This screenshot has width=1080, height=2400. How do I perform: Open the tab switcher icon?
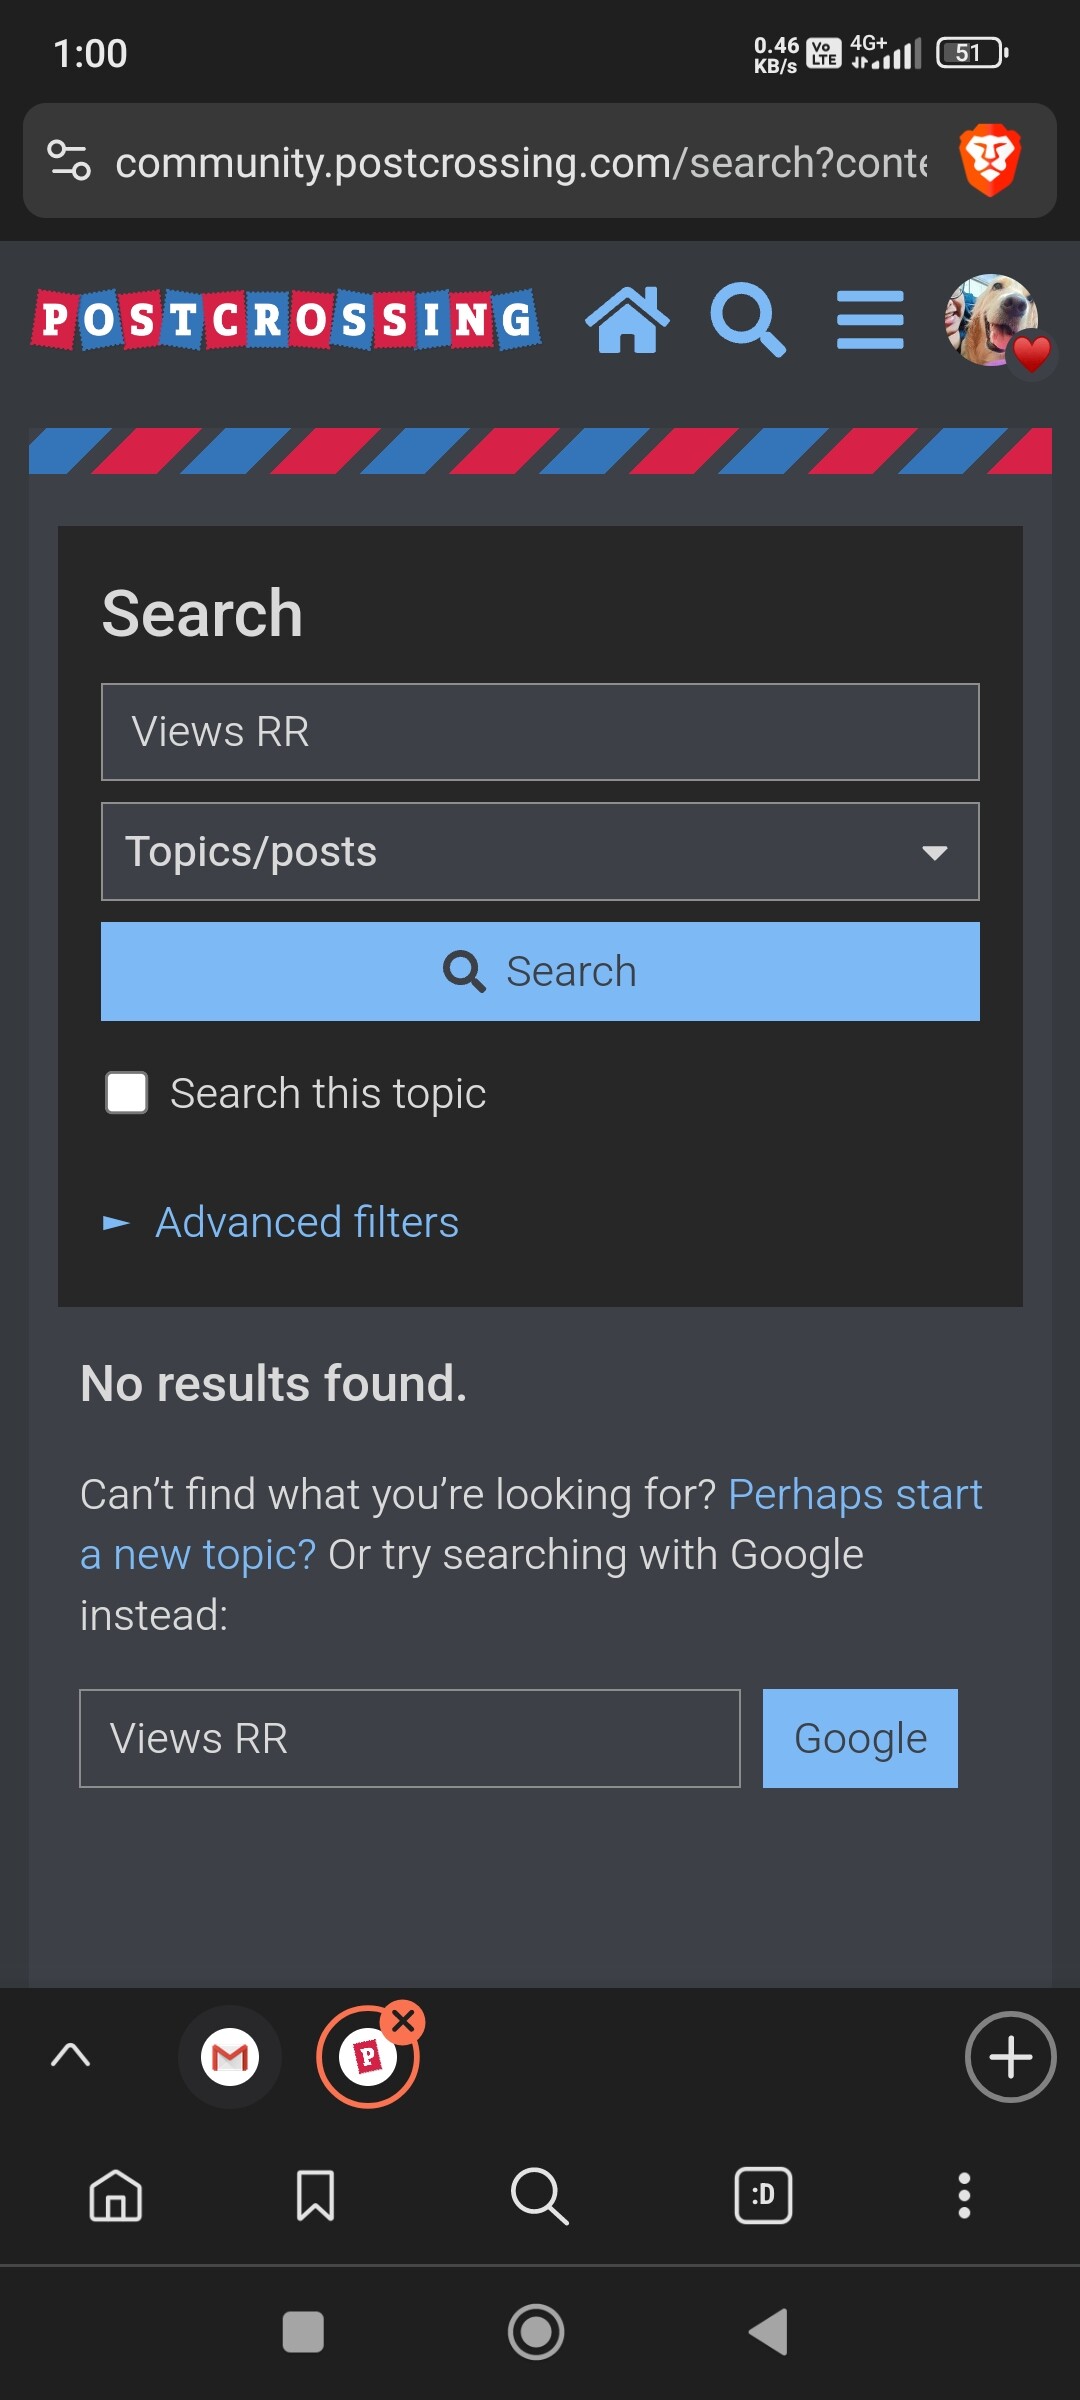pos(763,2195)
